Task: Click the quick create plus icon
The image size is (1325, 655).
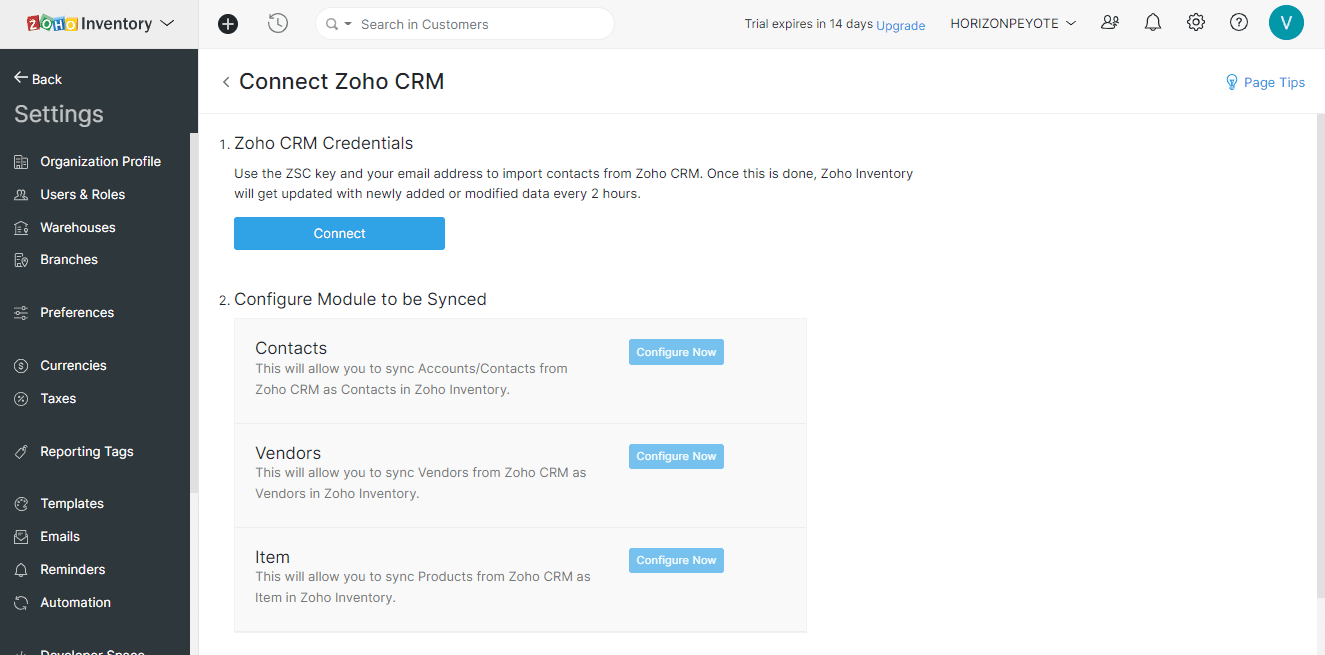Action: pos(228,24)
